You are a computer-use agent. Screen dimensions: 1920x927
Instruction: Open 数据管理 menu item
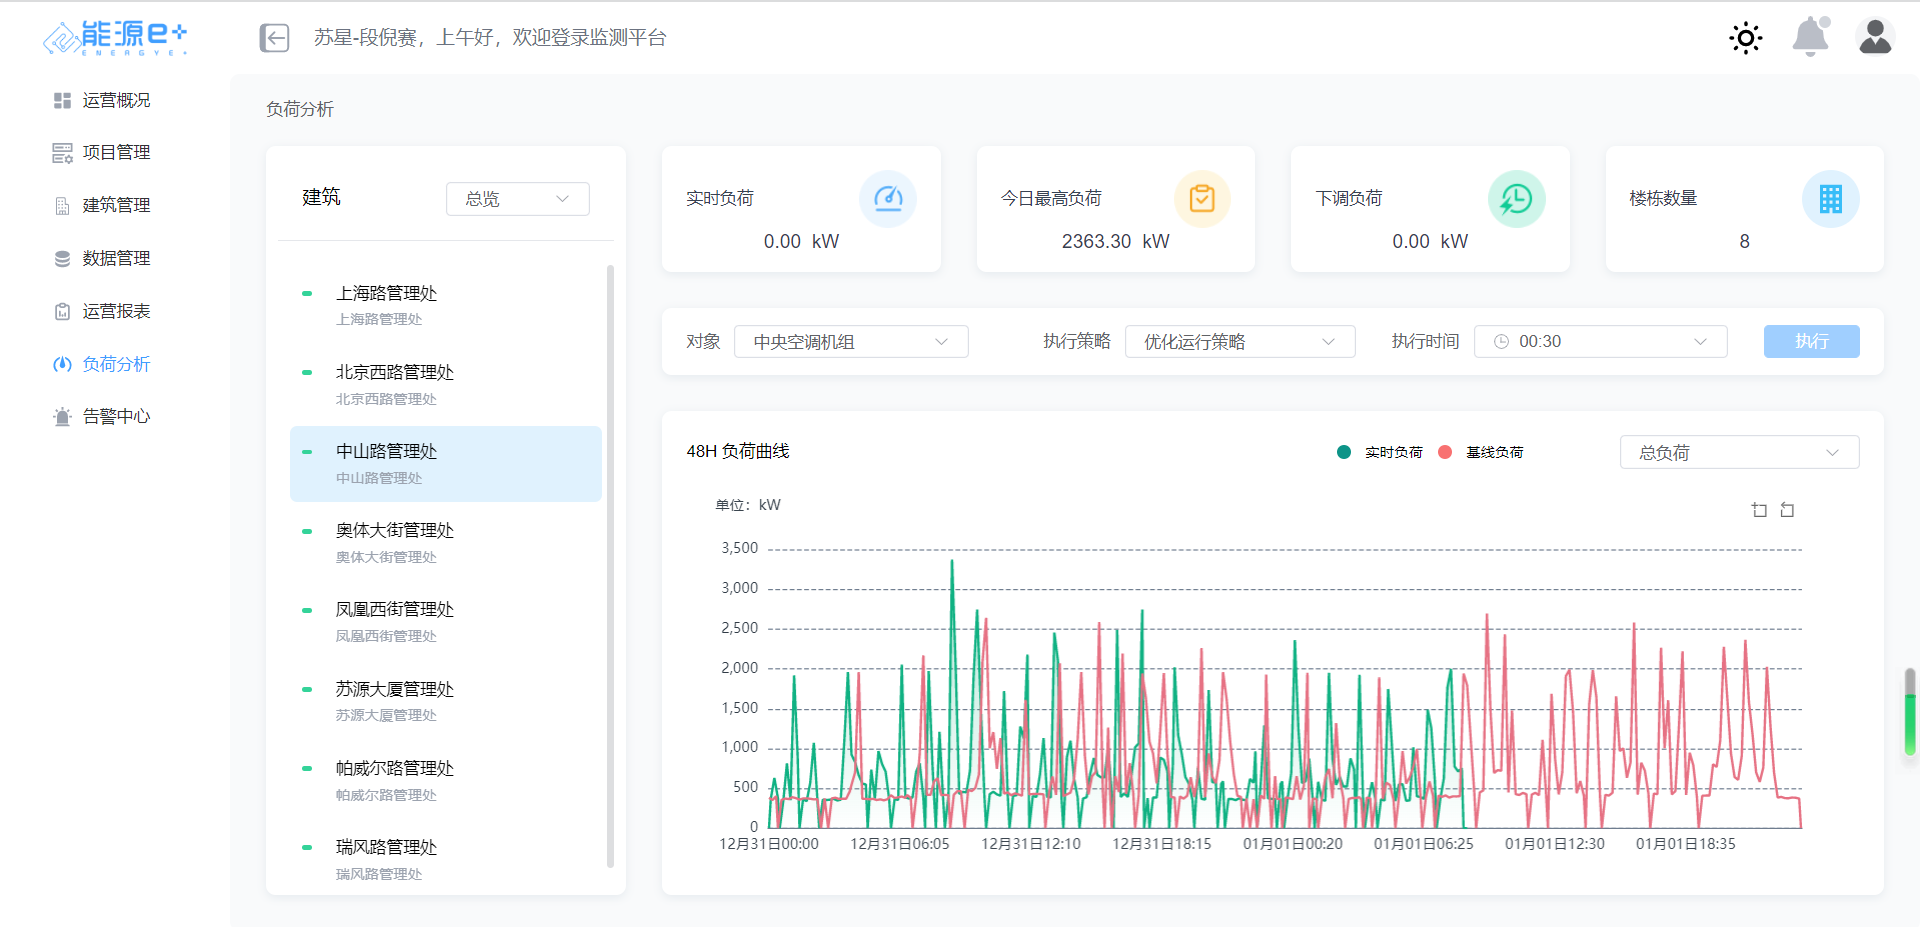pos(116,259)
